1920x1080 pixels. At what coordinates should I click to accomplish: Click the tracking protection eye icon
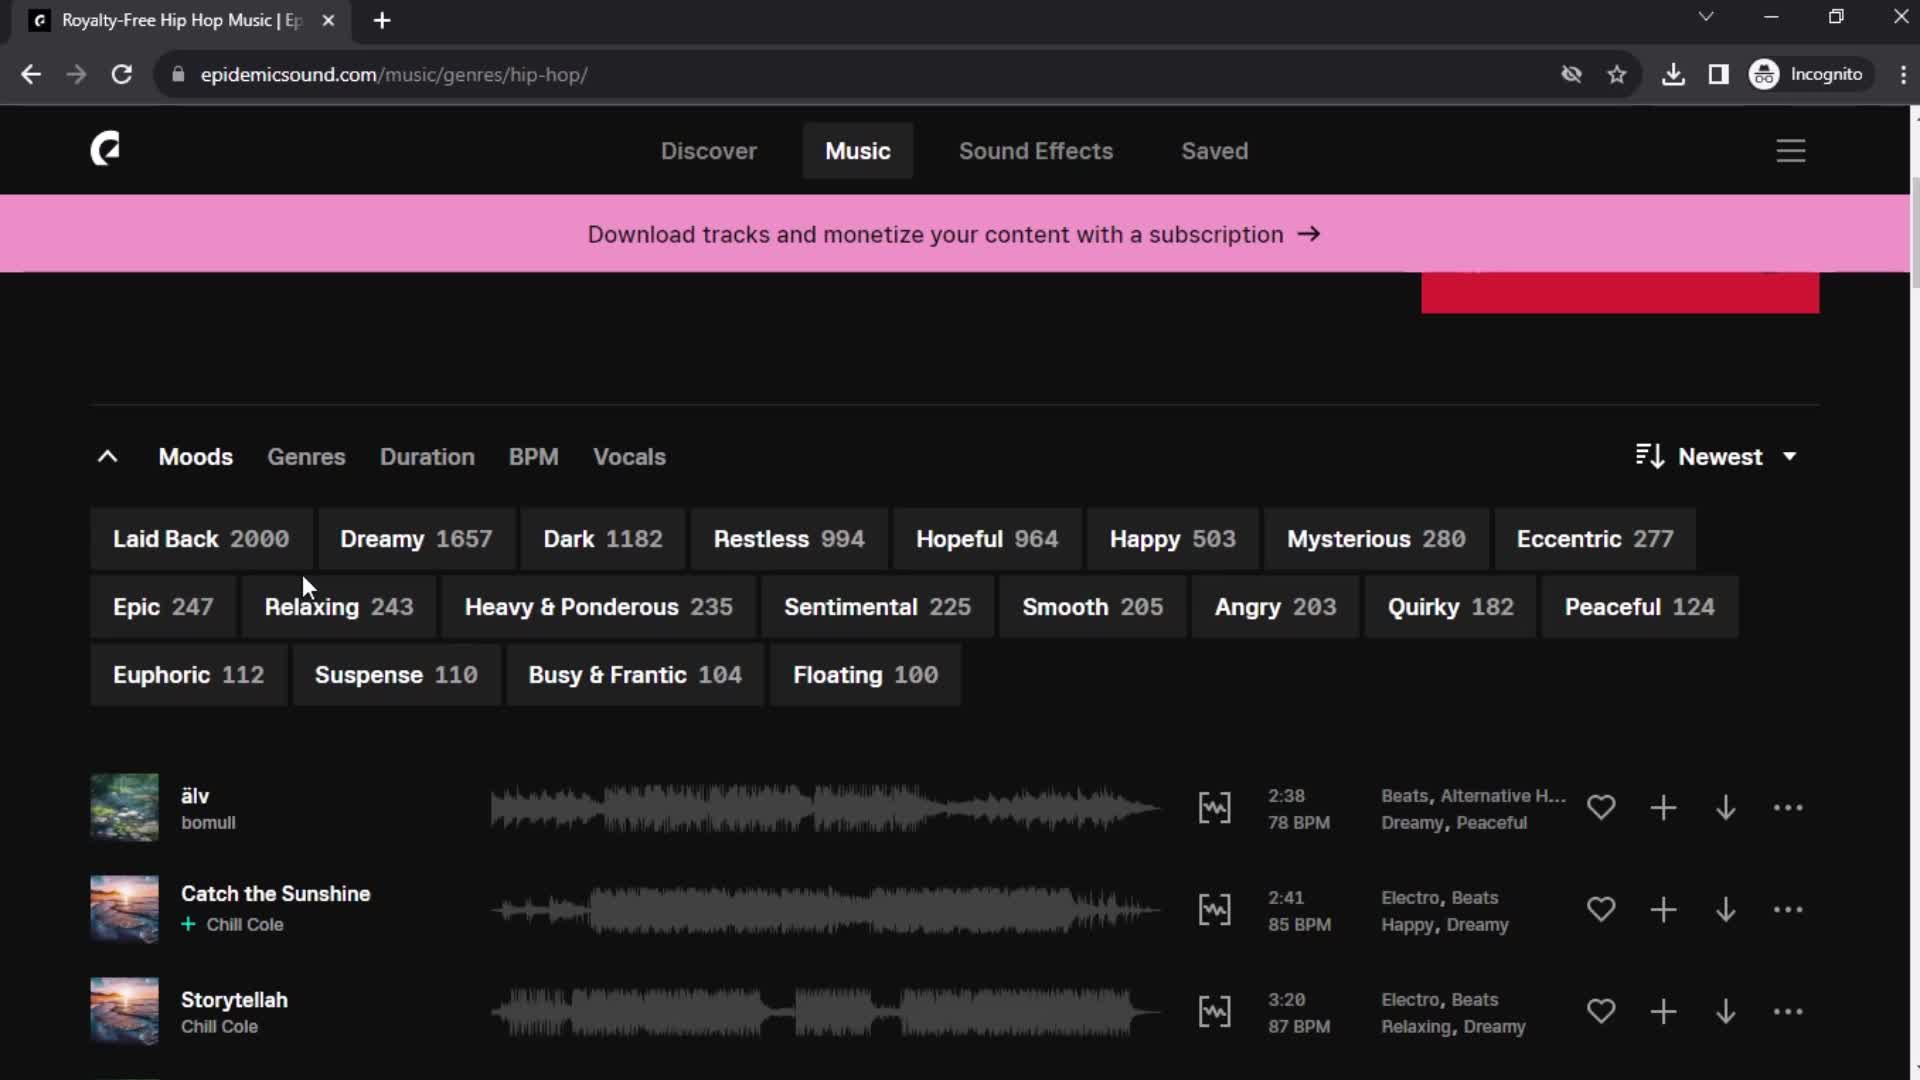point(1571,74)
